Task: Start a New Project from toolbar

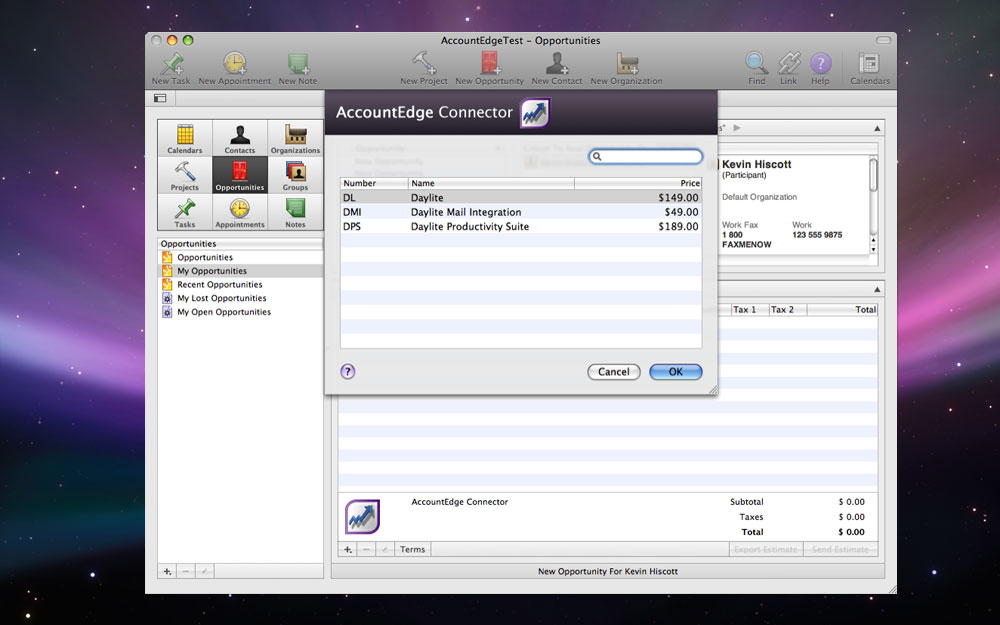Action: (423, 68)
